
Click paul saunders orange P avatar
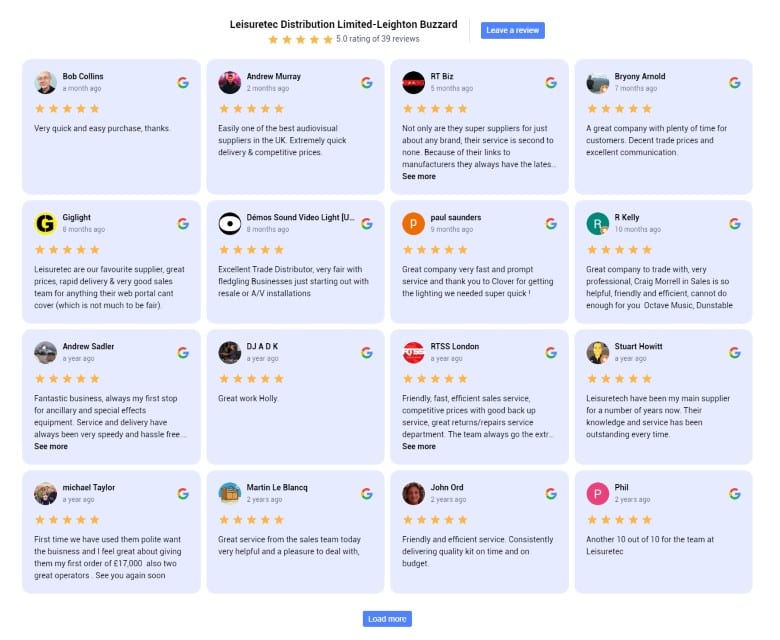click(413, 223)
